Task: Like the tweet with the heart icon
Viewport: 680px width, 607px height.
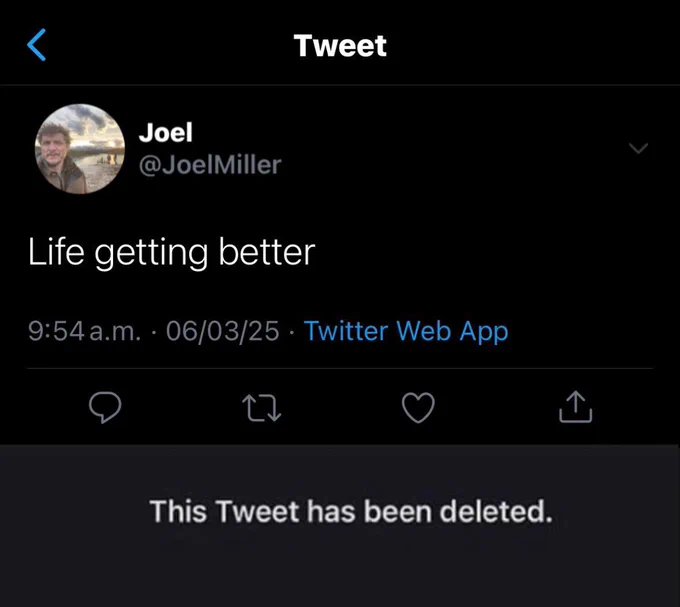Action: tap(418, 408)
